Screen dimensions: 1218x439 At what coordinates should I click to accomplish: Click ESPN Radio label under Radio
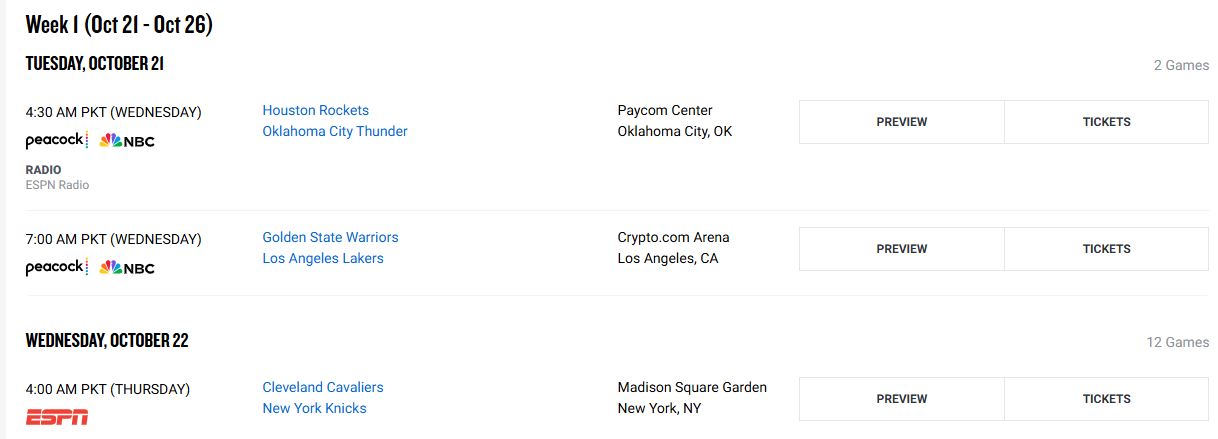pyautogui.click(x=57, y=185)
